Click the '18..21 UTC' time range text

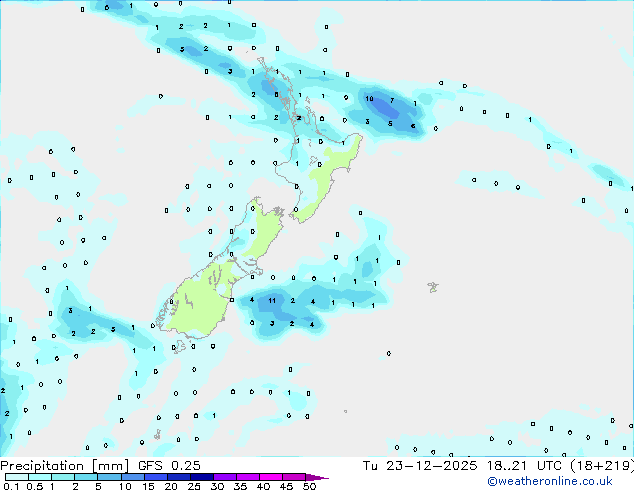coord(524,466)
